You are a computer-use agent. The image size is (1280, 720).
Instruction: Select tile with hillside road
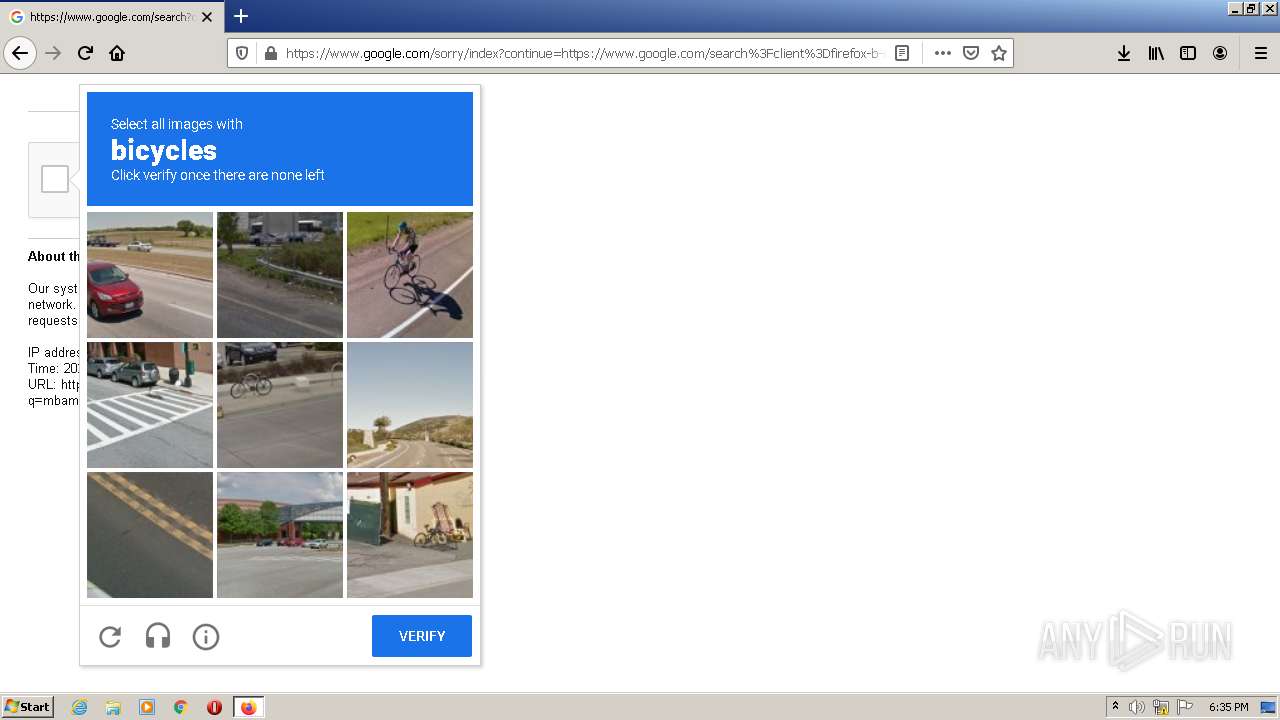(x=410, y=405)
